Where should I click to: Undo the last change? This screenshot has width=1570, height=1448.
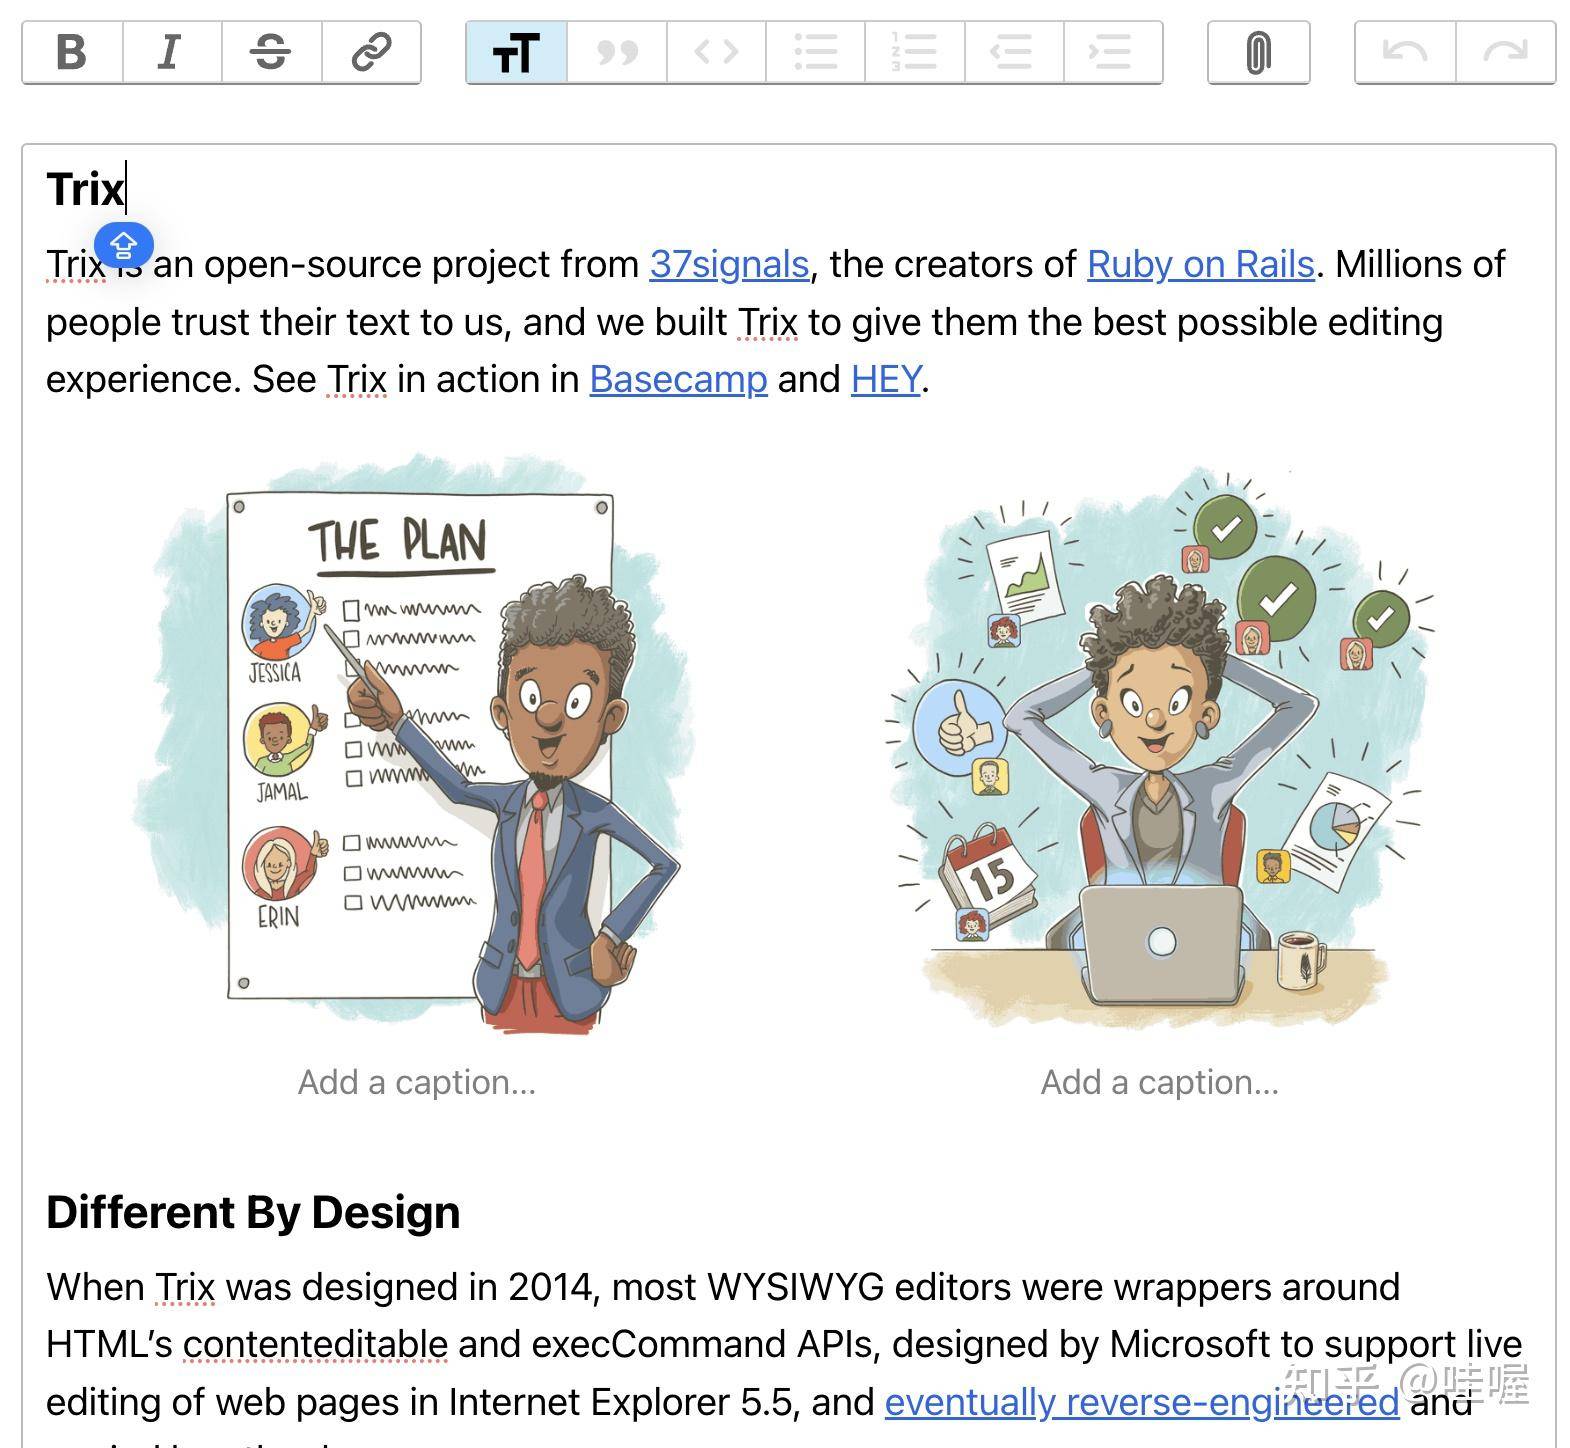1405,52
